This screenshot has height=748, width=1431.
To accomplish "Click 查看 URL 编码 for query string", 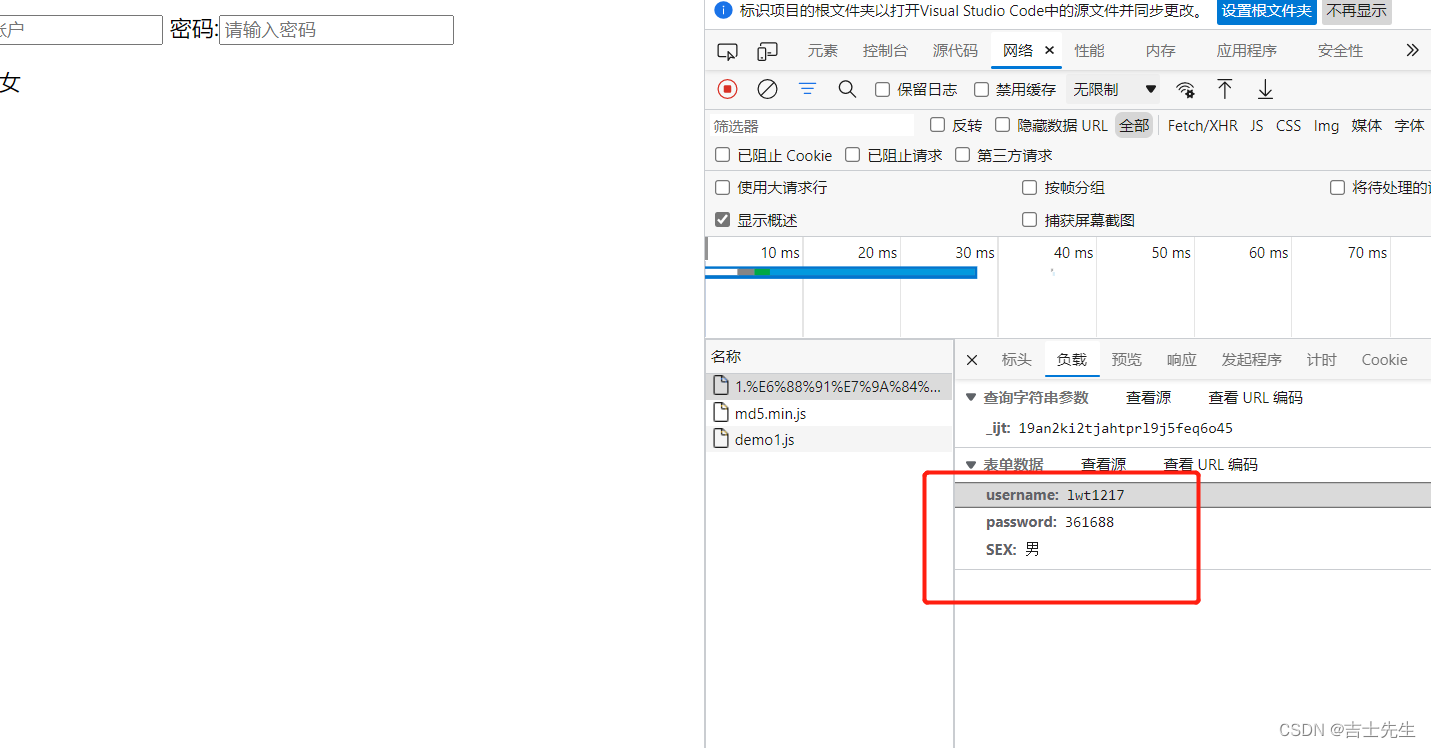I will click(1255, 397).
